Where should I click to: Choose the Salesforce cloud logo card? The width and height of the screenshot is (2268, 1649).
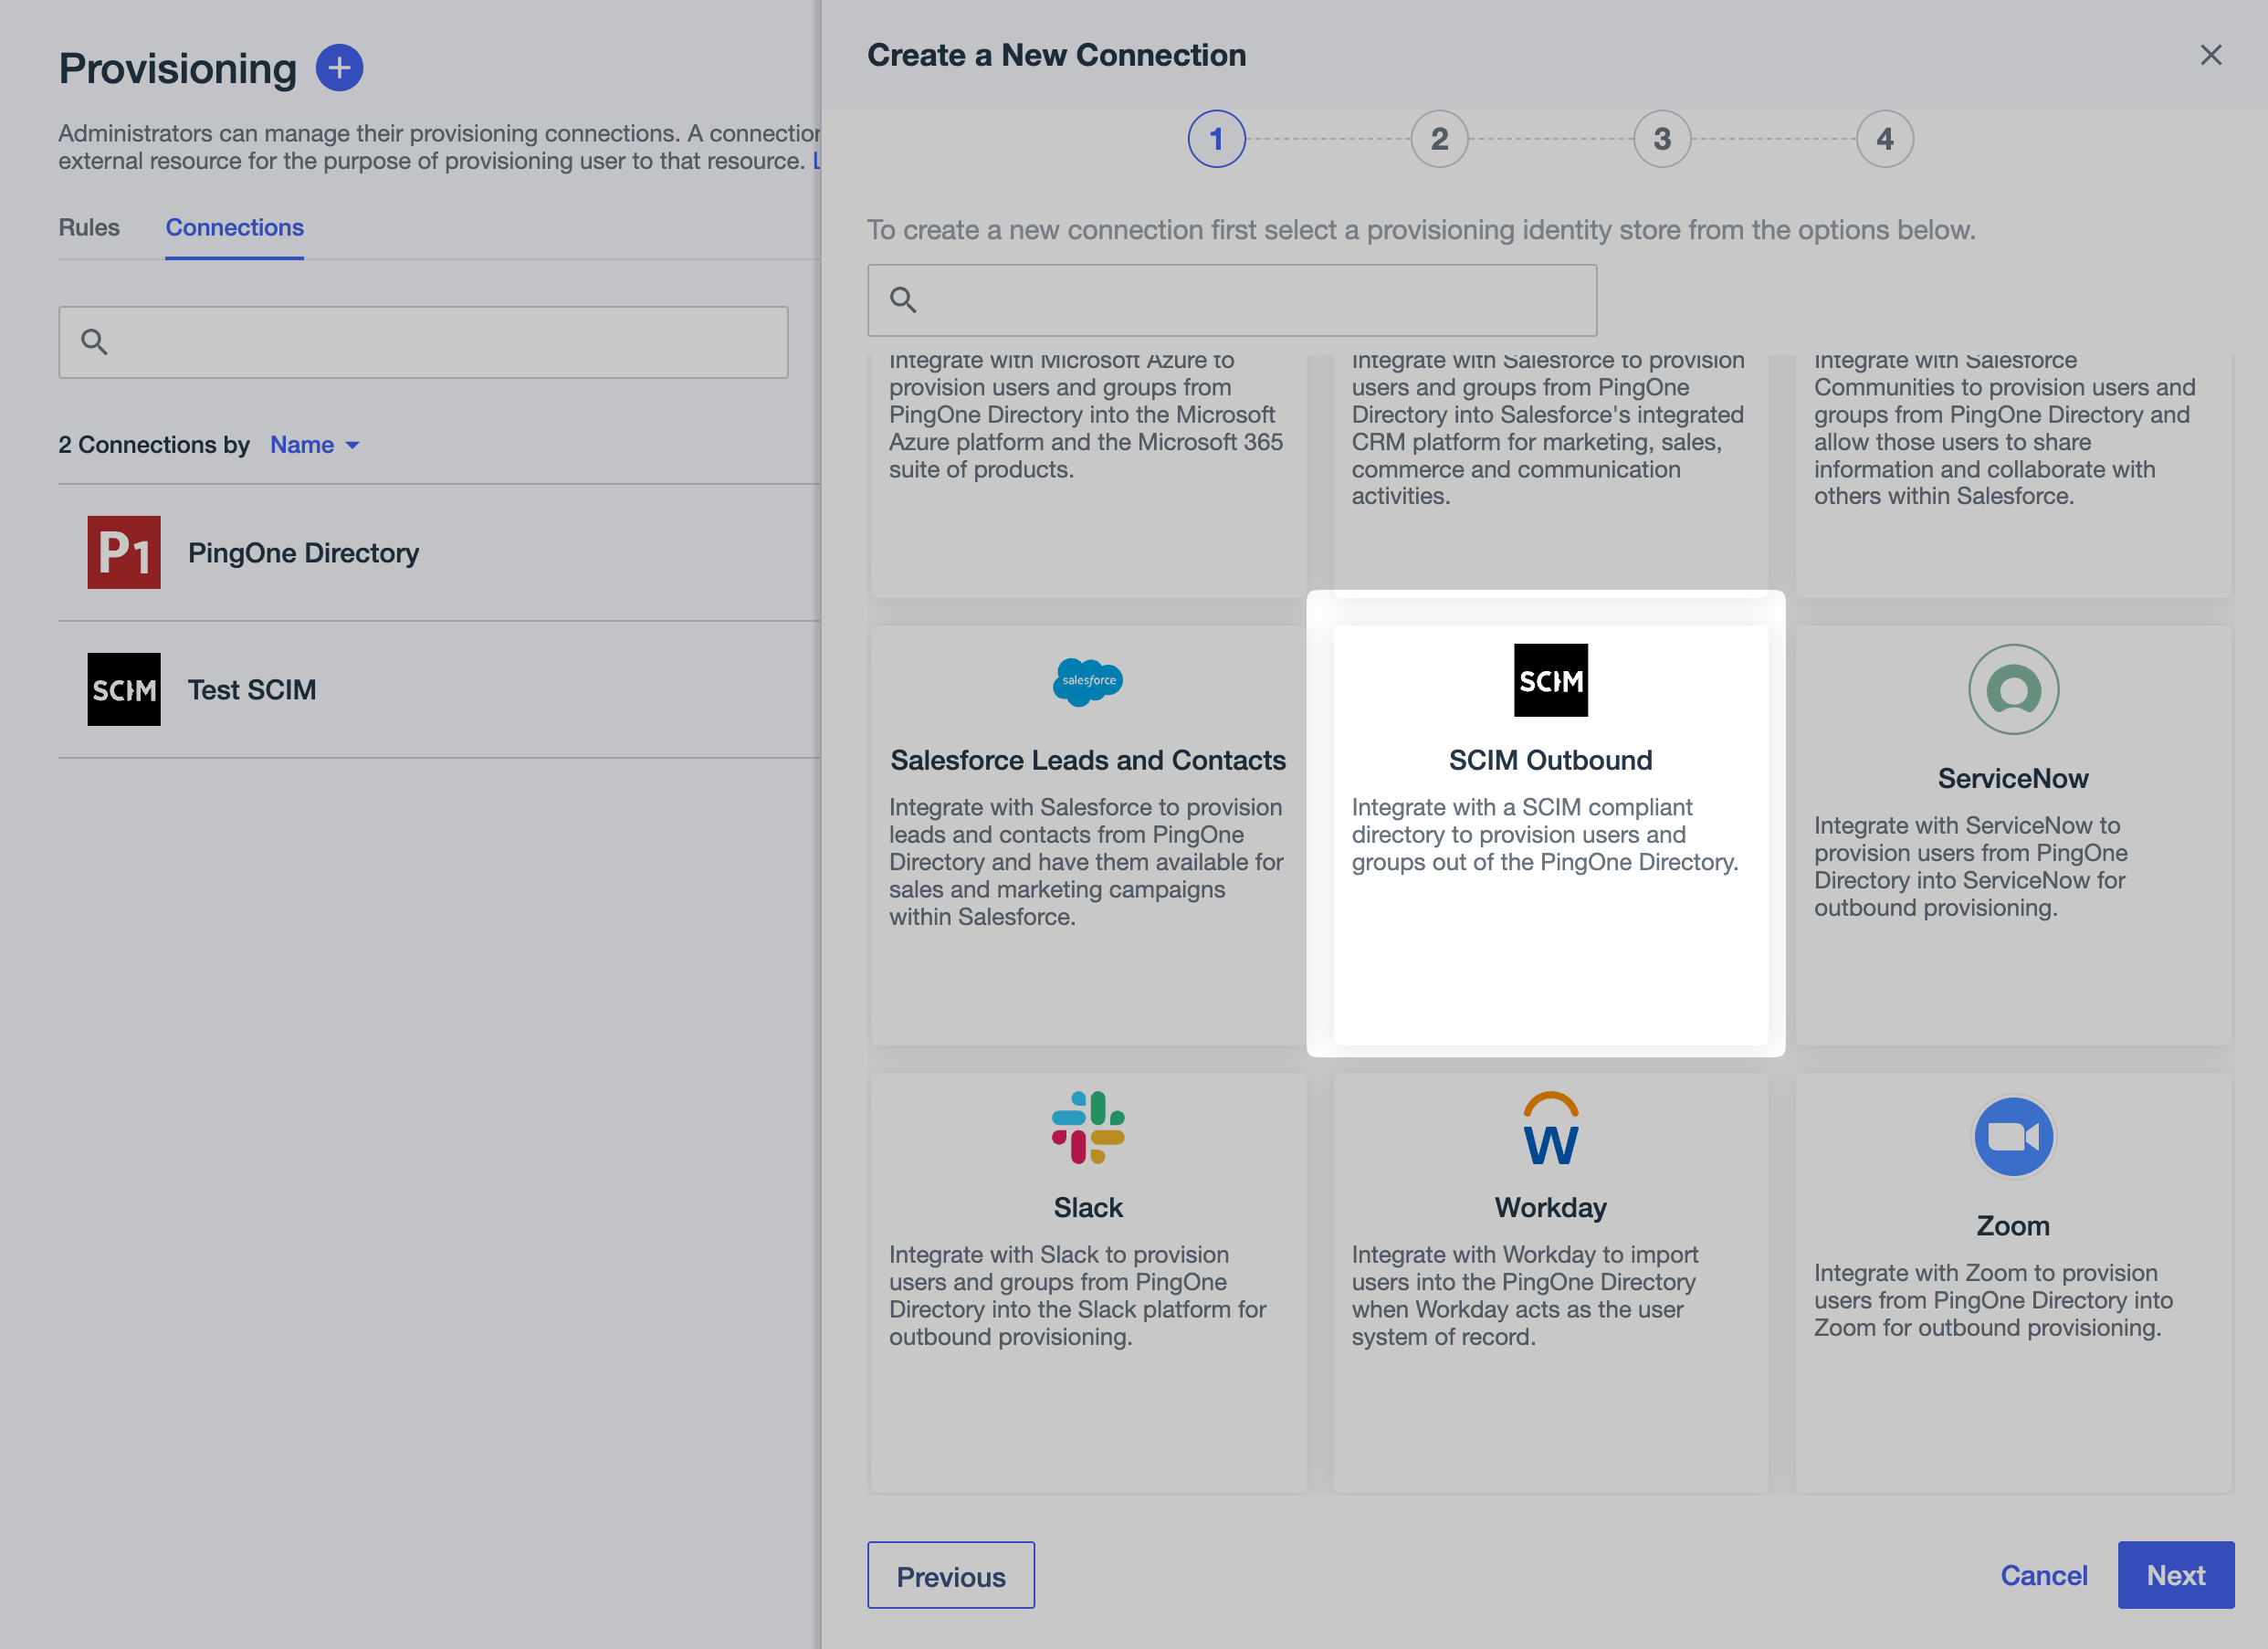coord(1088,681)
